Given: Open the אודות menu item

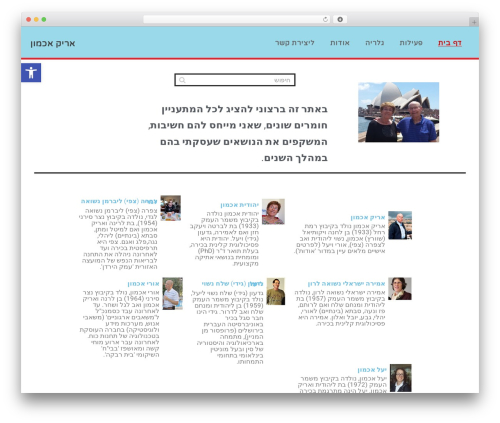Looking at the screenshot, I should tap(340, 43).
